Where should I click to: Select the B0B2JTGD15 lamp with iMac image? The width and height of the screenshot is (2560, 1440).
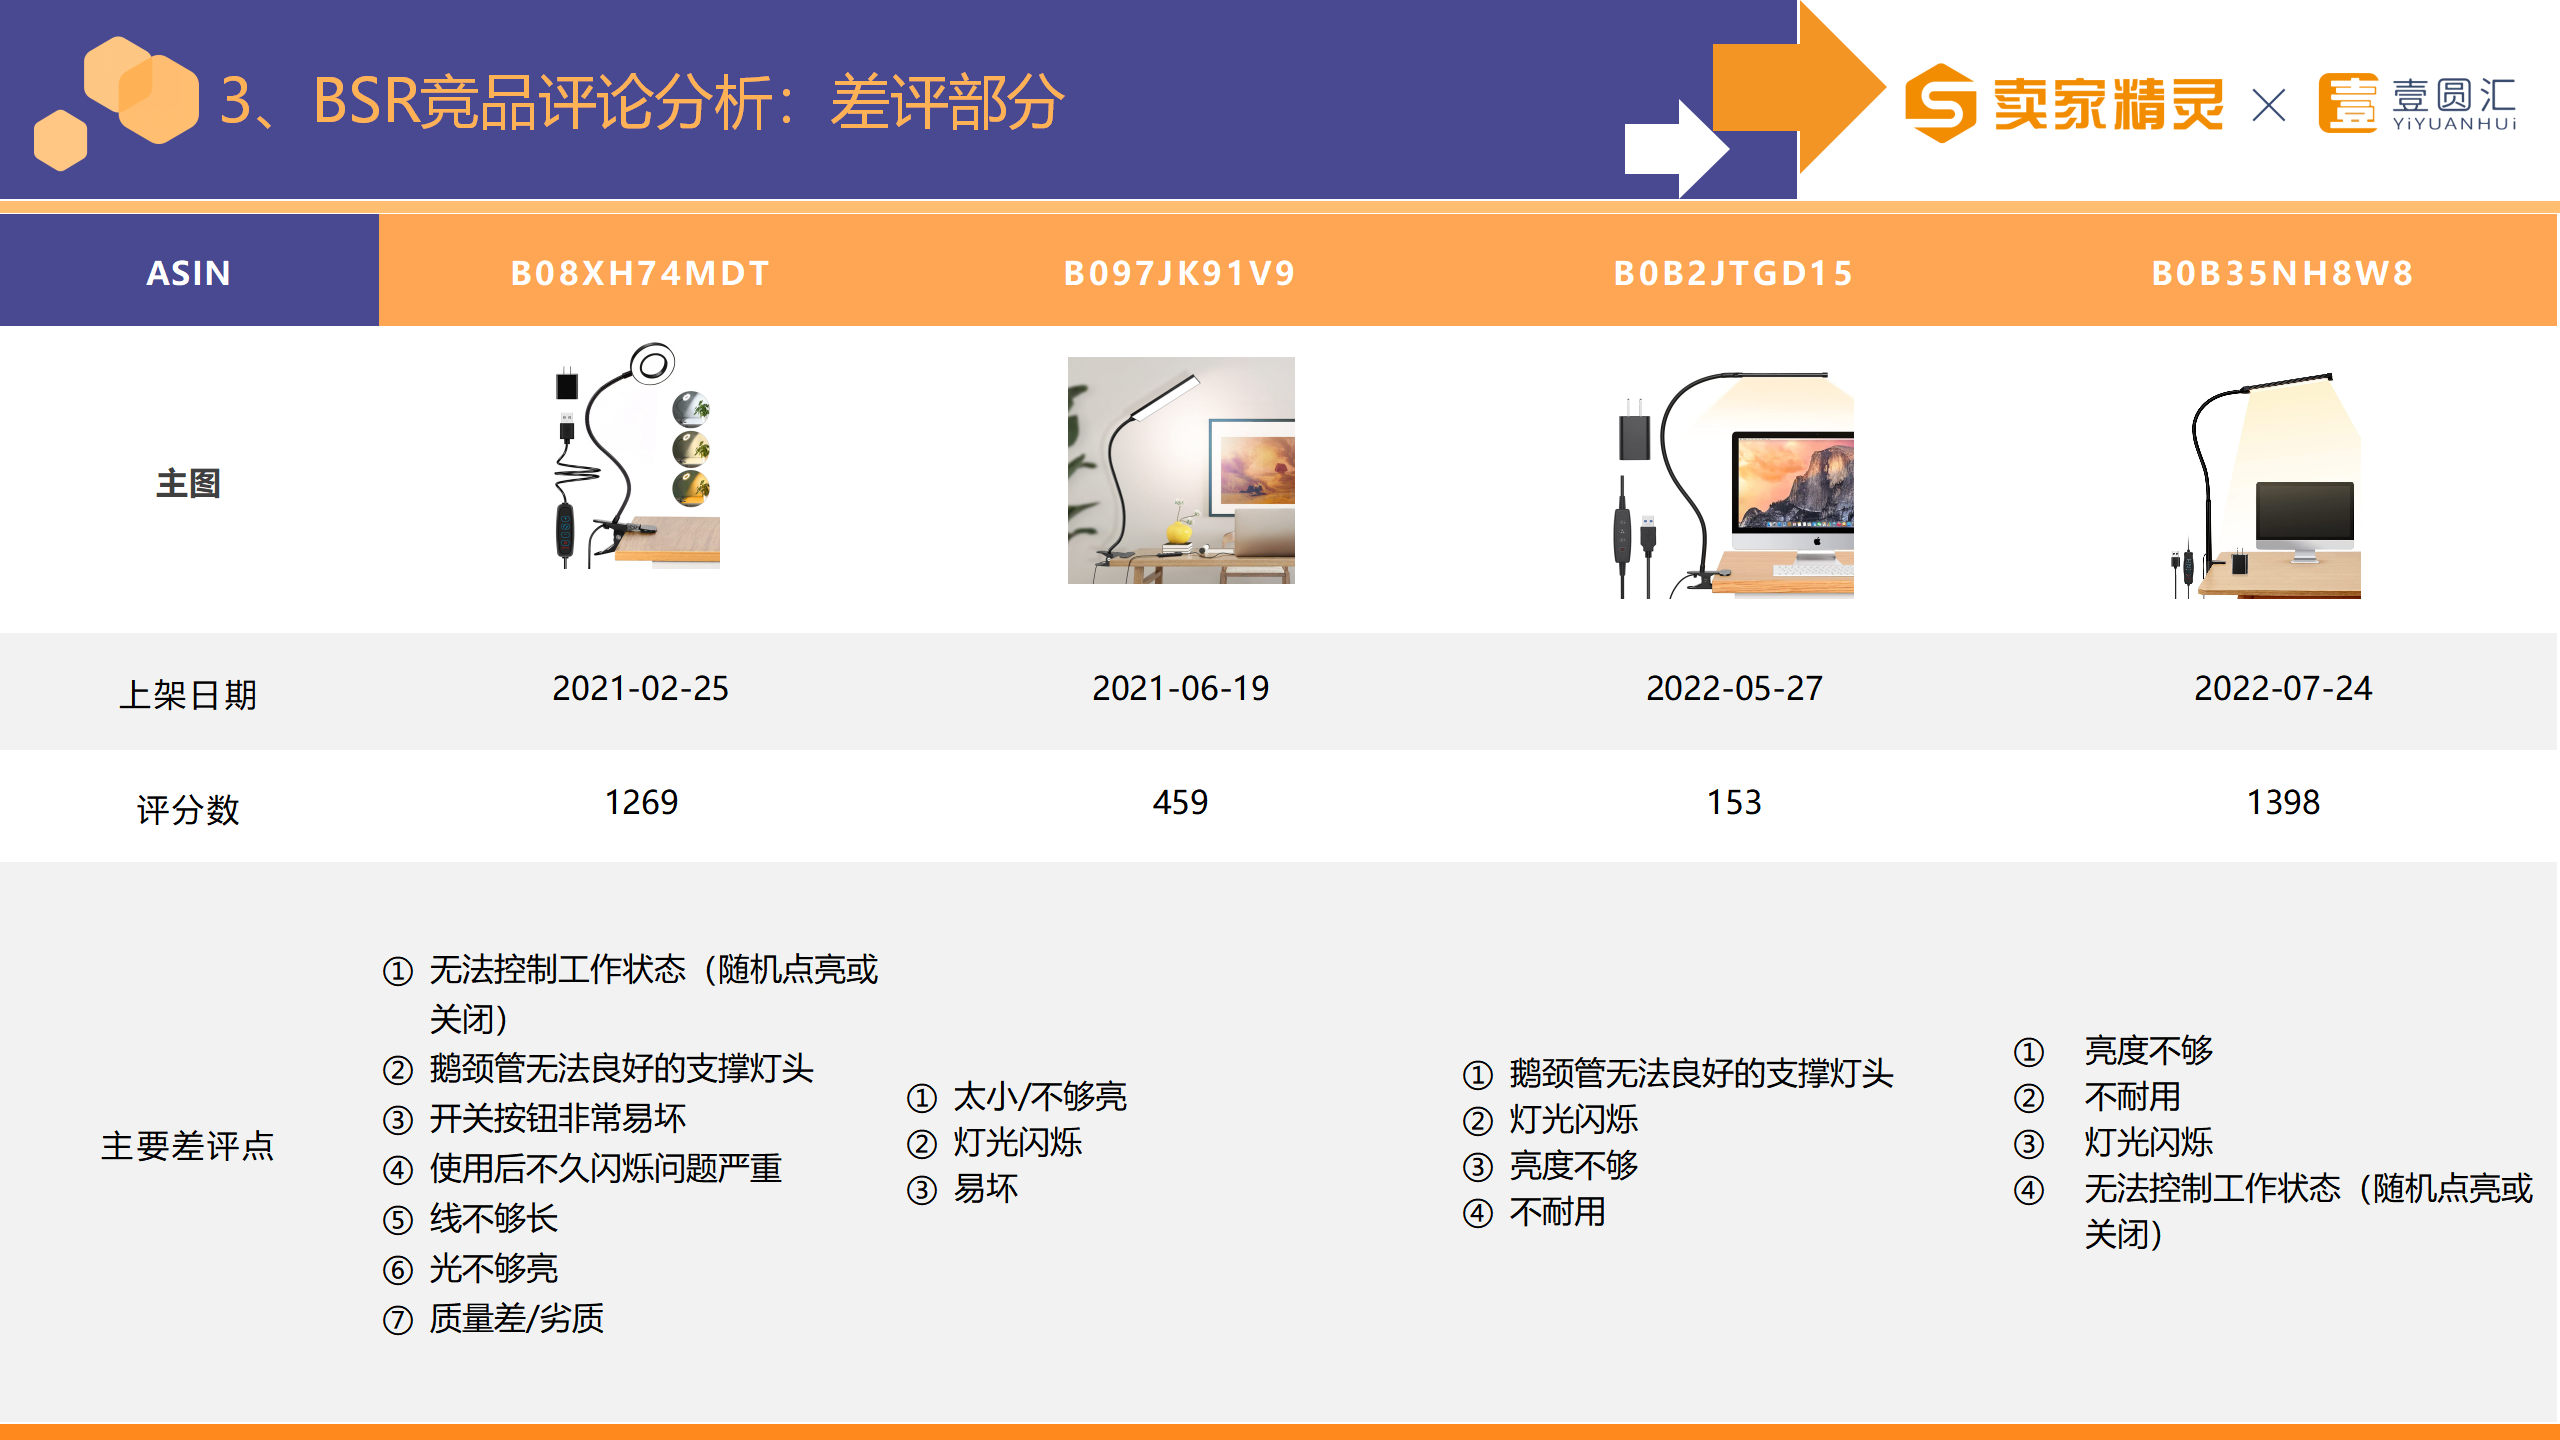(1734, 484)
